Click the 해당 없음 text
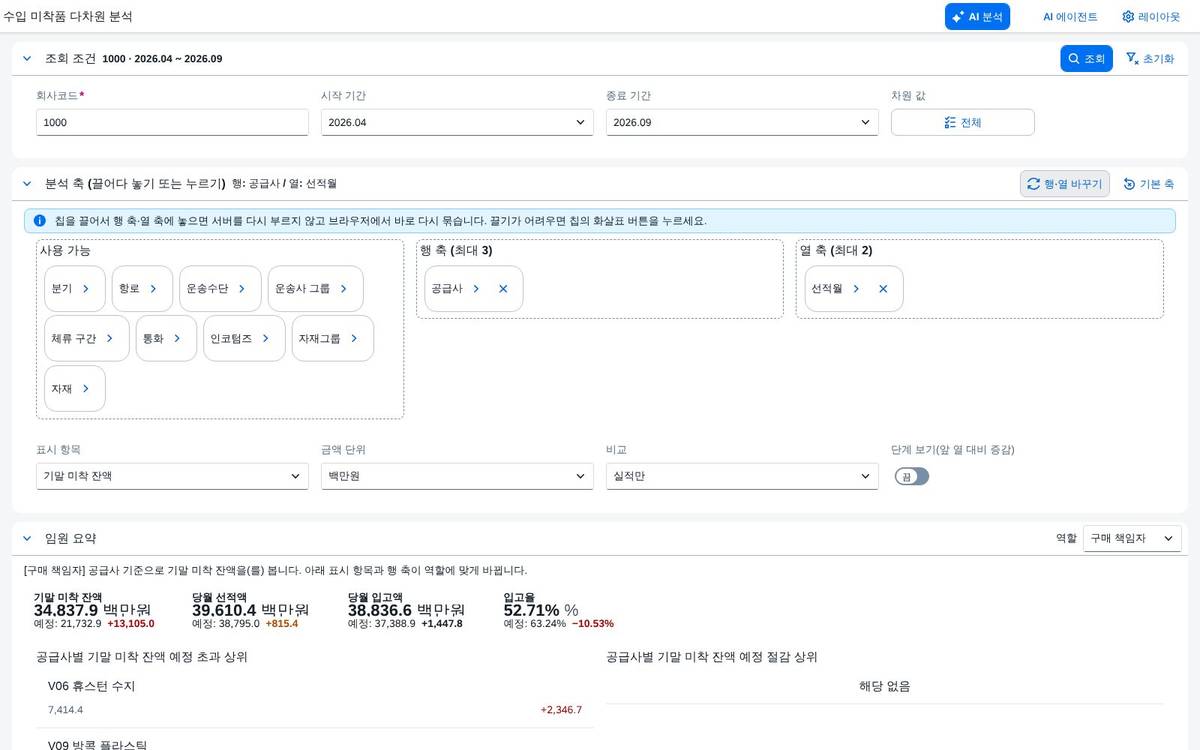The height and width of the screenshot is (750, 1200). (x=885, y=686)
